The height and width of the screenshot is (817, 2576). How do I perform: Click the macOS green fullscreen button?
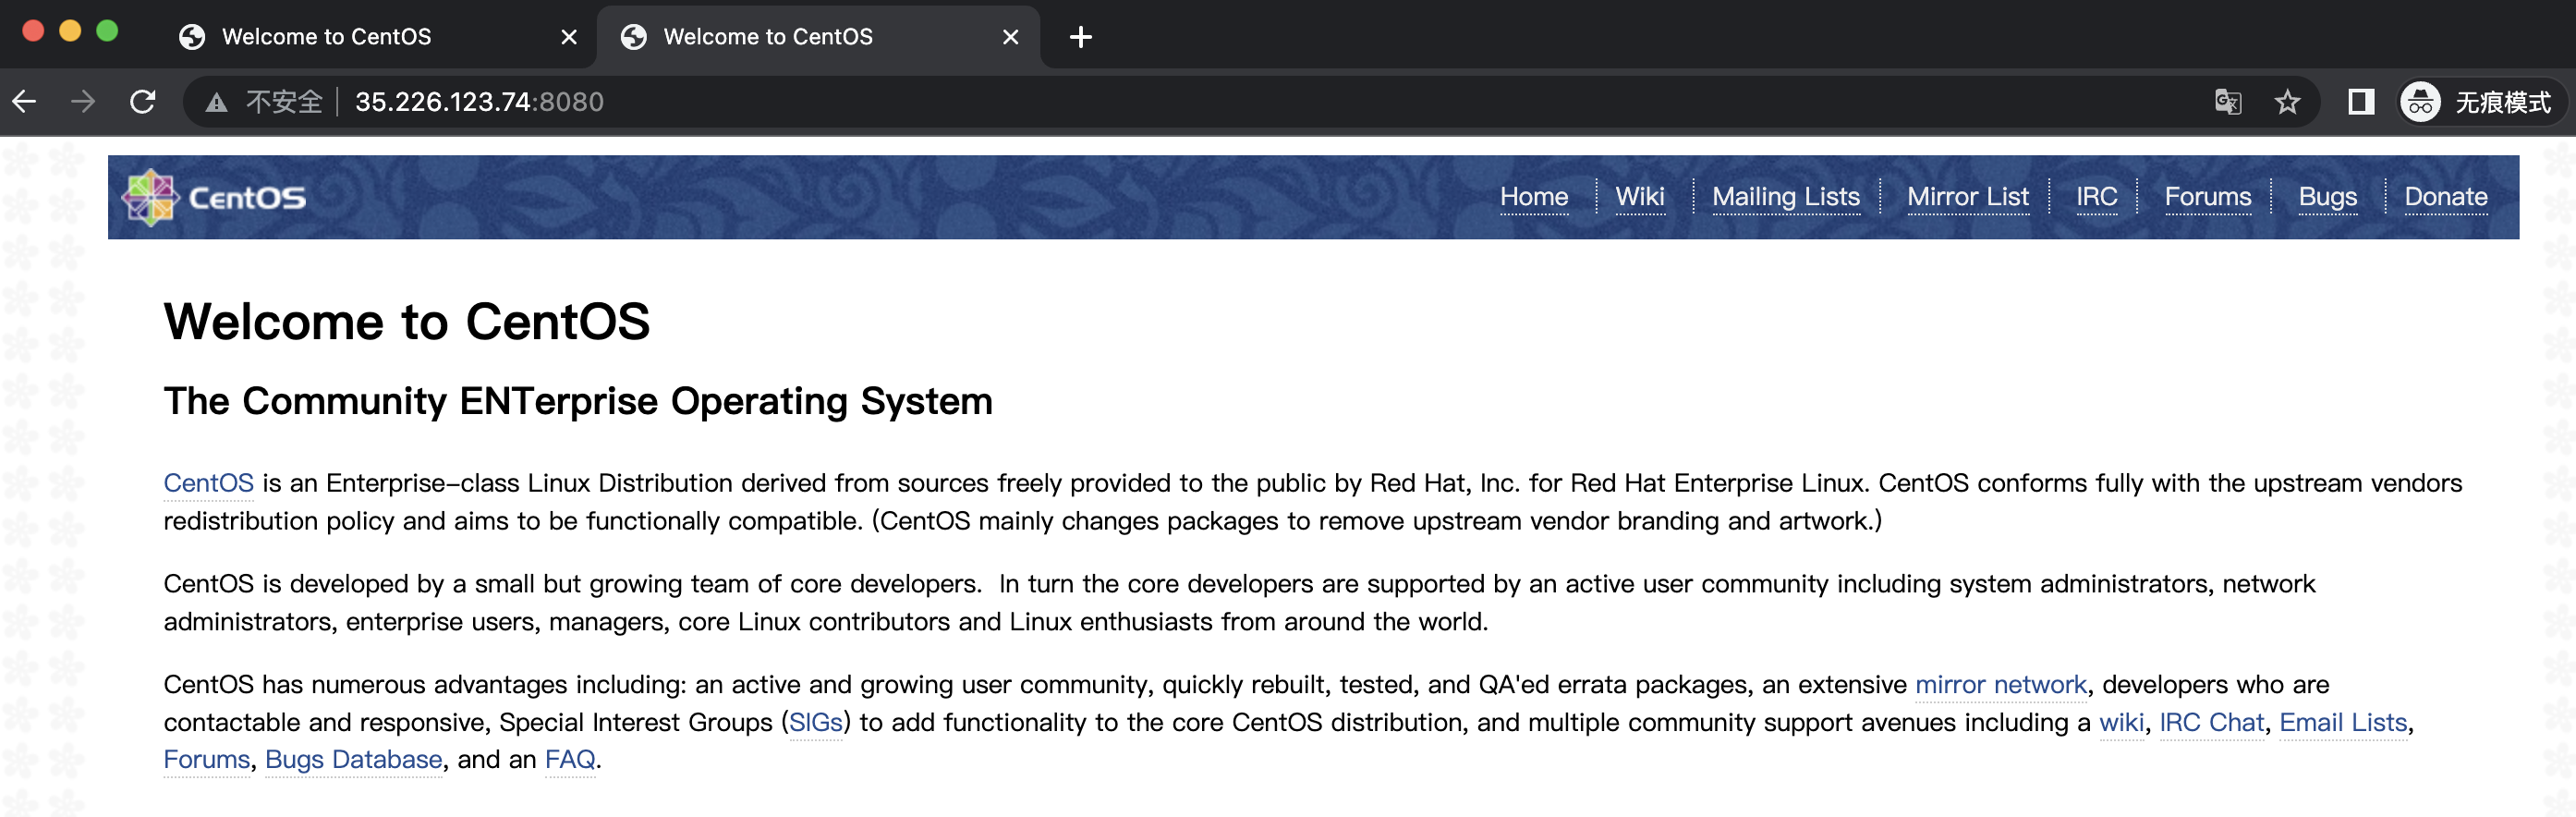[107, 31]
